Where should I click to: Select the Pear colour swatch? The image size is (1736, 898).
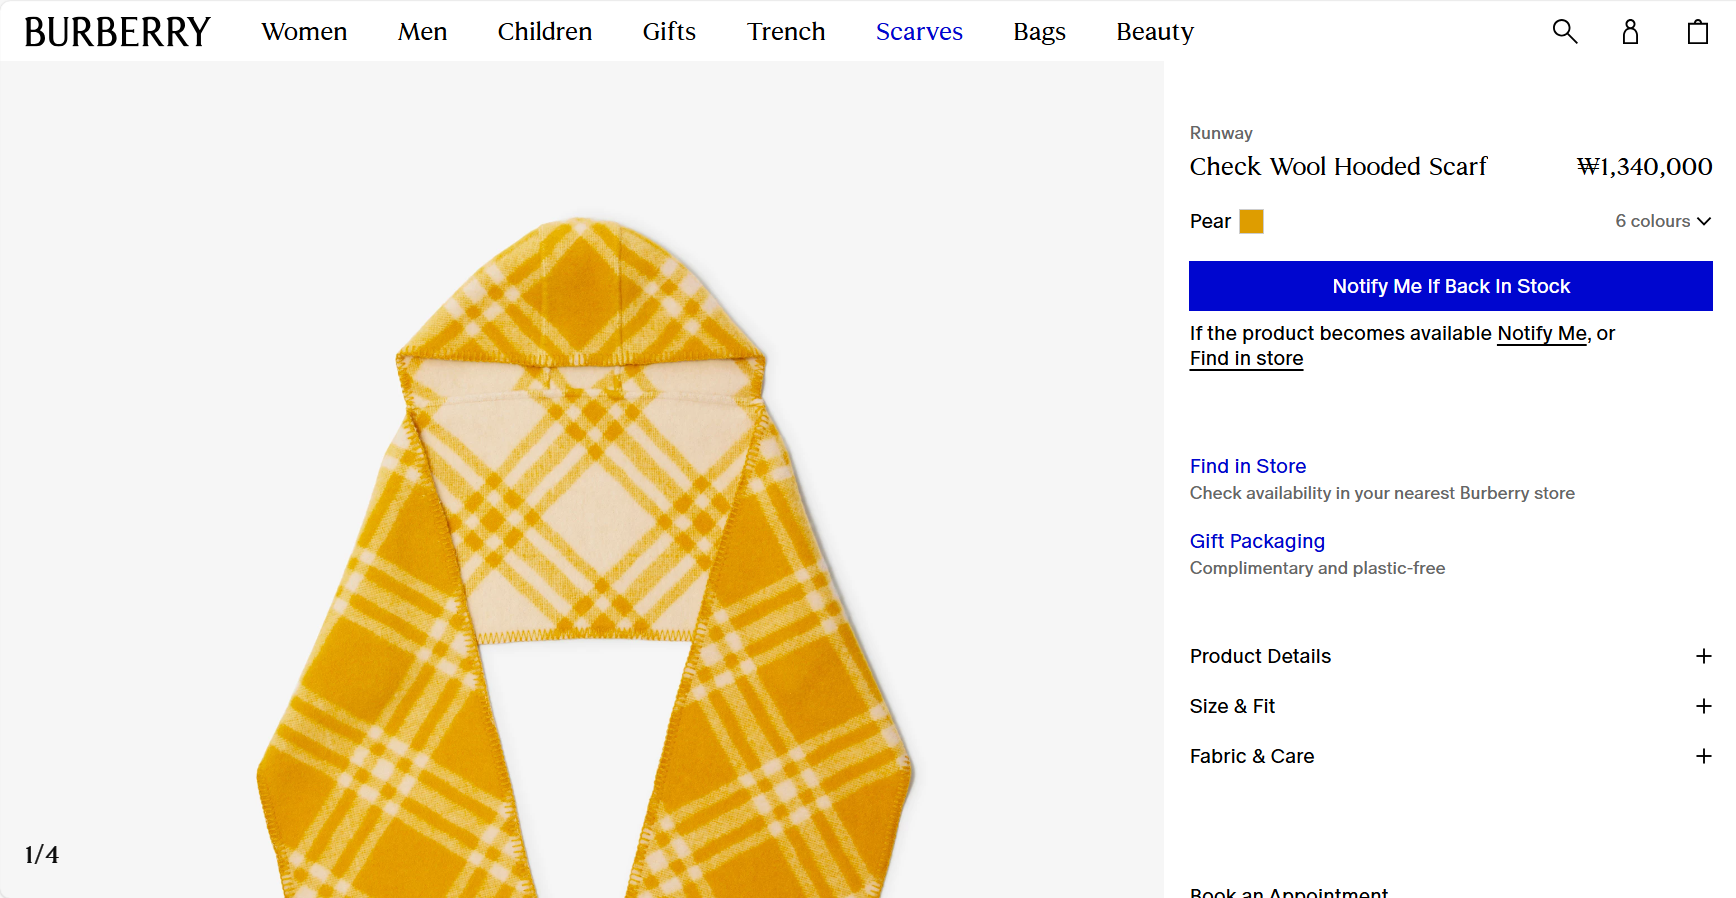tap(1251, 221)
